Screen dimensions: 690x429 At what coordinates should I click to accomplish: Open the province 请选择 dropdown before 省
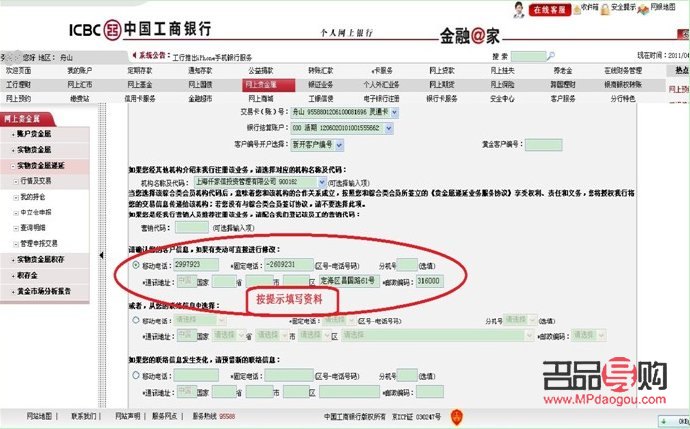(x=241, y=335)
